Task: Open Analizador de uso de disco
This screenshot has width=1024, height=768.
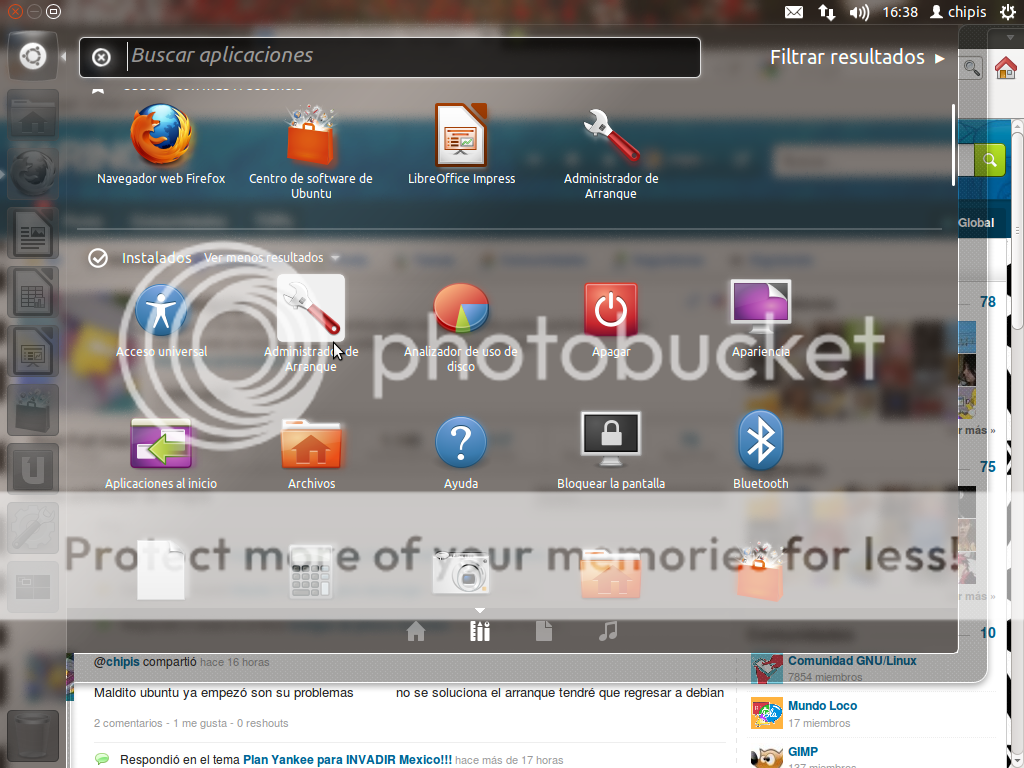Action: point(460,327)
